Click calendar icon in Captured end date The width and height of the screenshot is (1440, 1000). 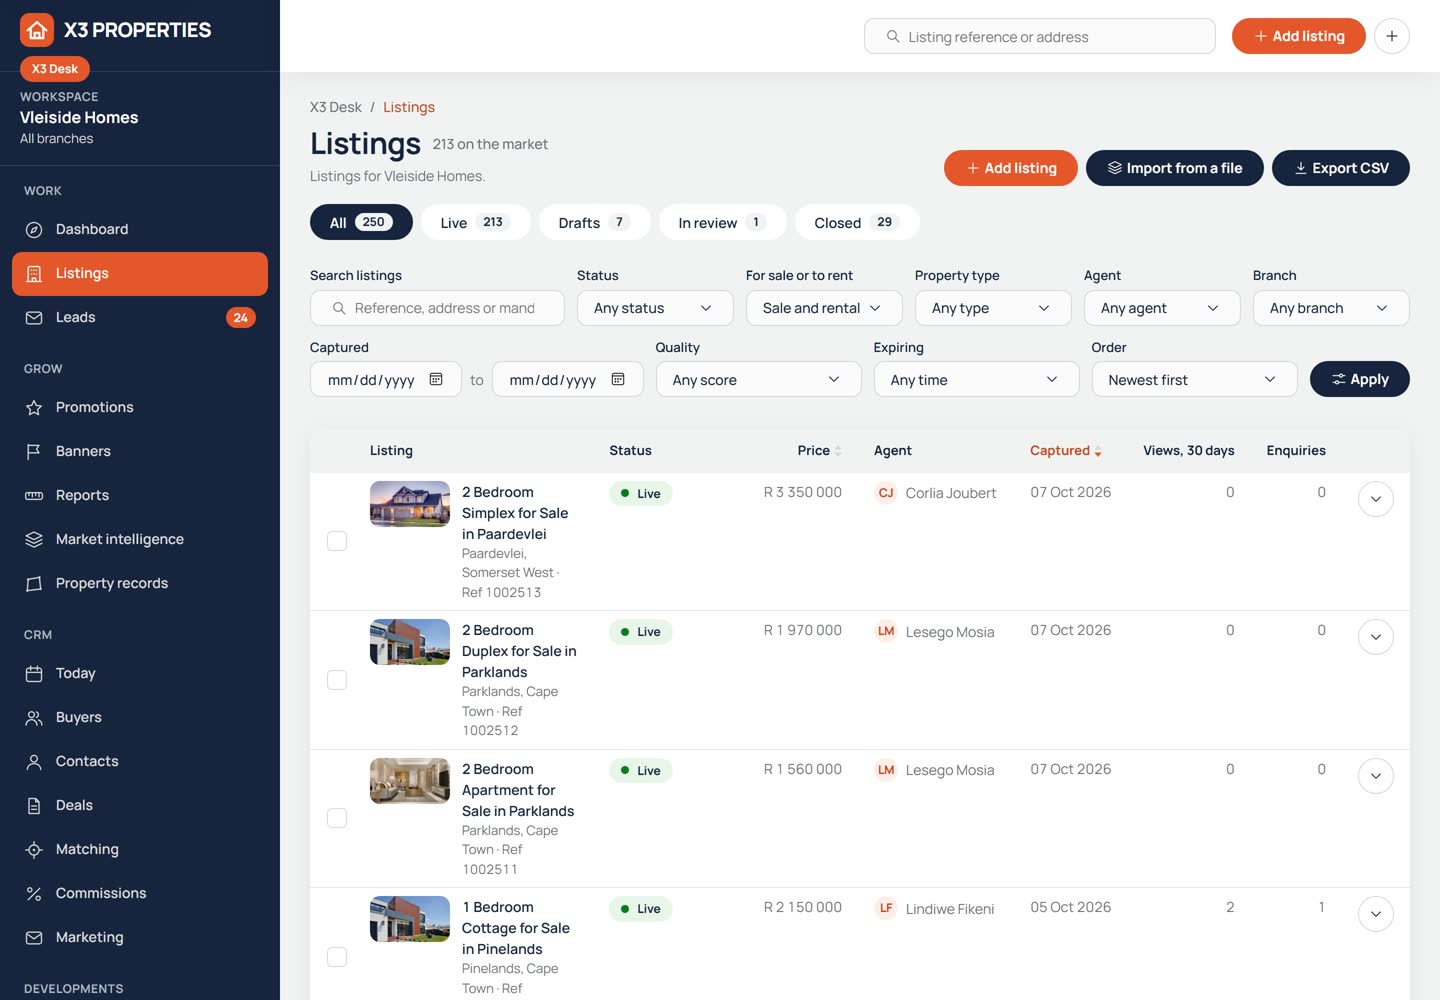pyautogui.click(x=618, y=379)
